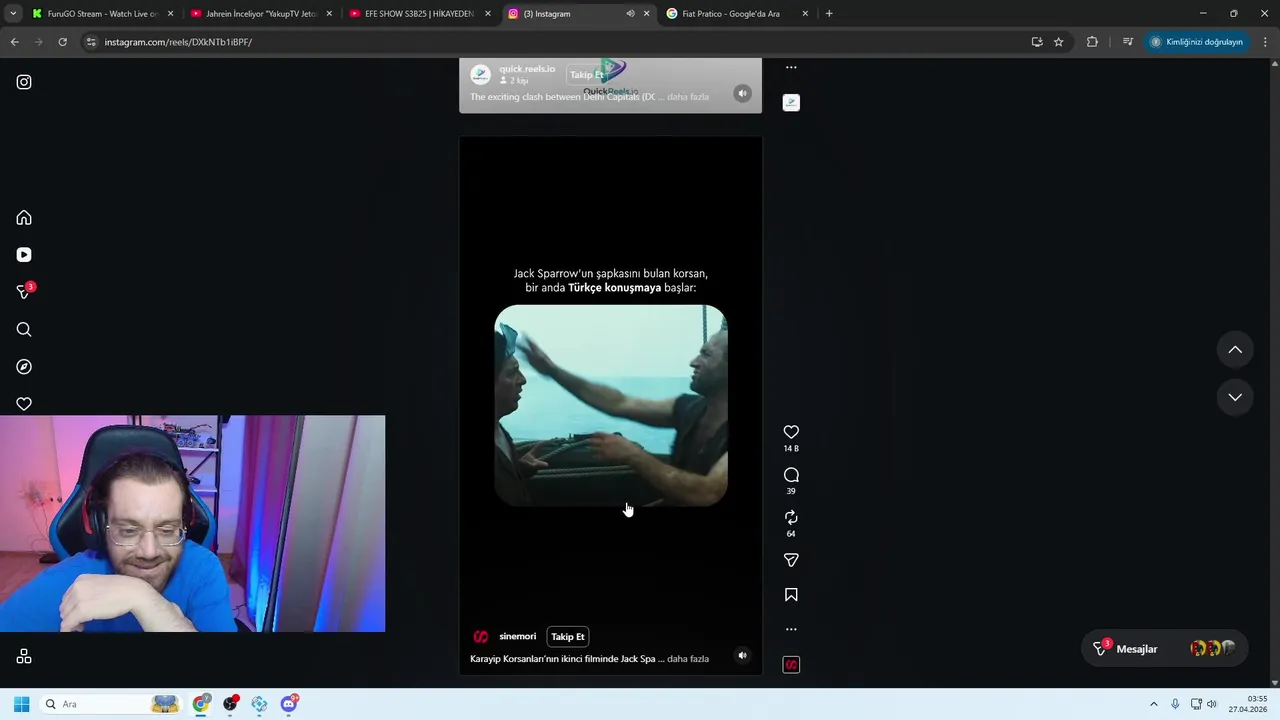Screen dimensions: 1280x720
Task: Open sinemori profile avatar
Action: [481, 637]
